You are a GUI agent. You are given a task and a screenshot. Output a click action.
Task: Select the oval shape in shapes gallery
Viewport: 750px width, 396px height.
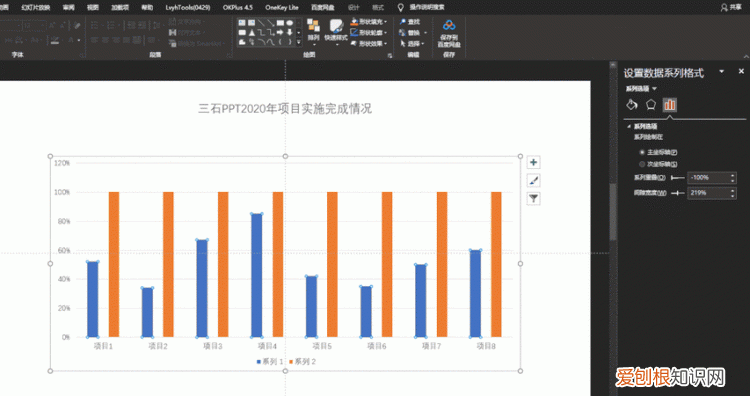pyautogui.click(x=290, y=22)
